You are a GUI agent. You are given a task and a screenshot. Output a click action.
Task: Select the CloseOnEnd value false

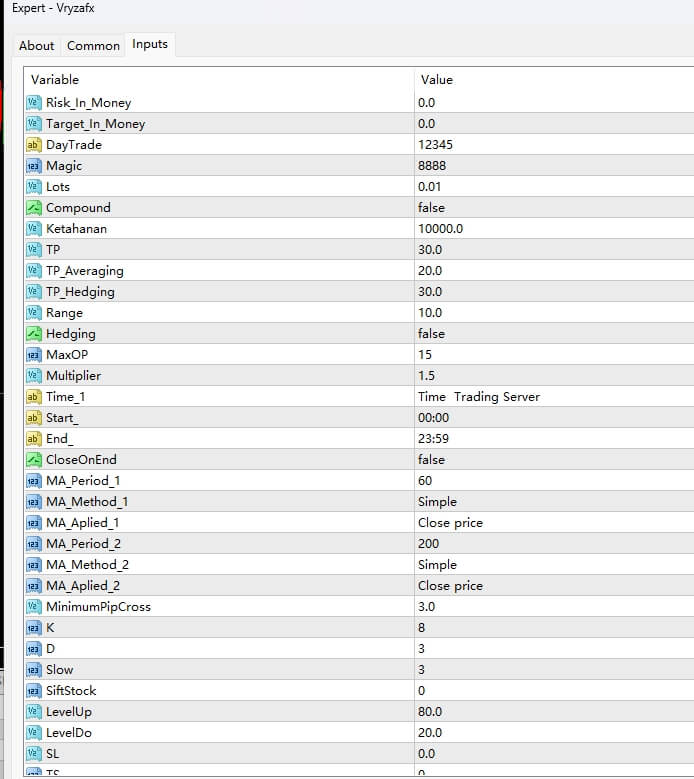point(431,460)
